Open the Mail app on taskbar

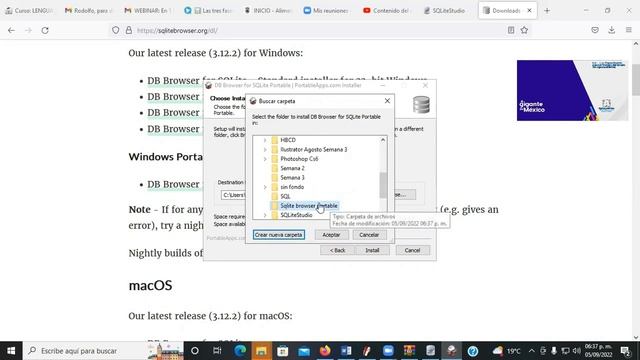pyautogui.click(x=304, y=351)
